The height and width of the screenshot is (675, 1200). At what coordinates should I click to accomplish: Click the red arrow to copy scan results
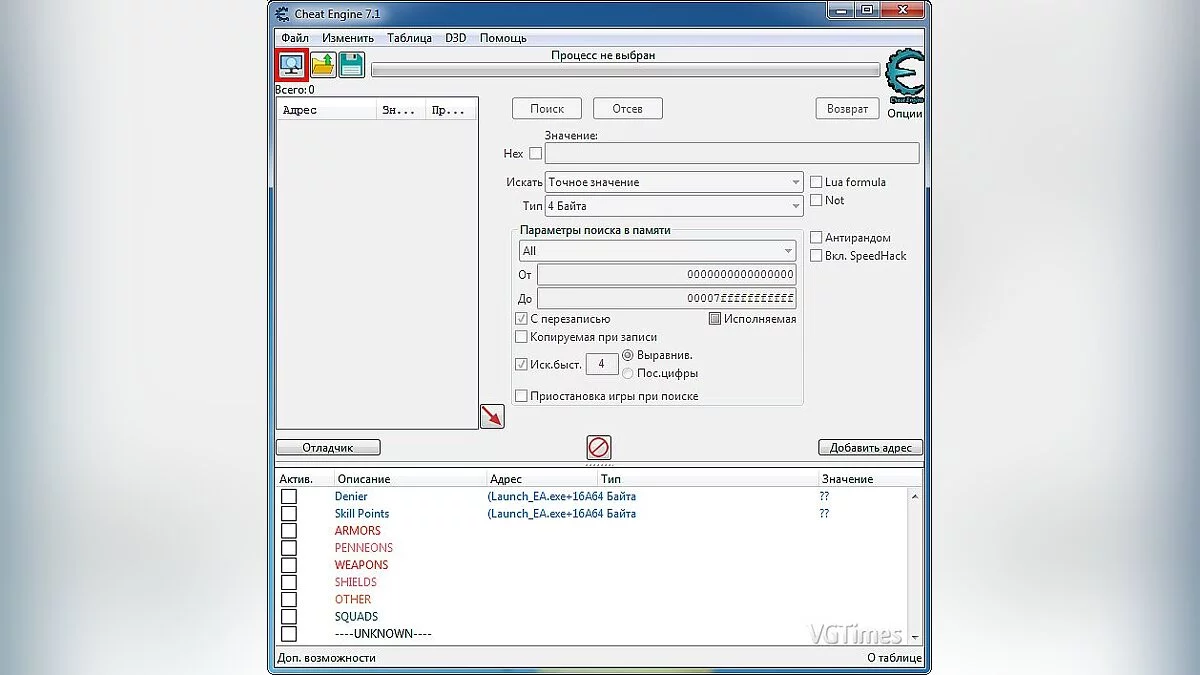click(x=491, y=415)
